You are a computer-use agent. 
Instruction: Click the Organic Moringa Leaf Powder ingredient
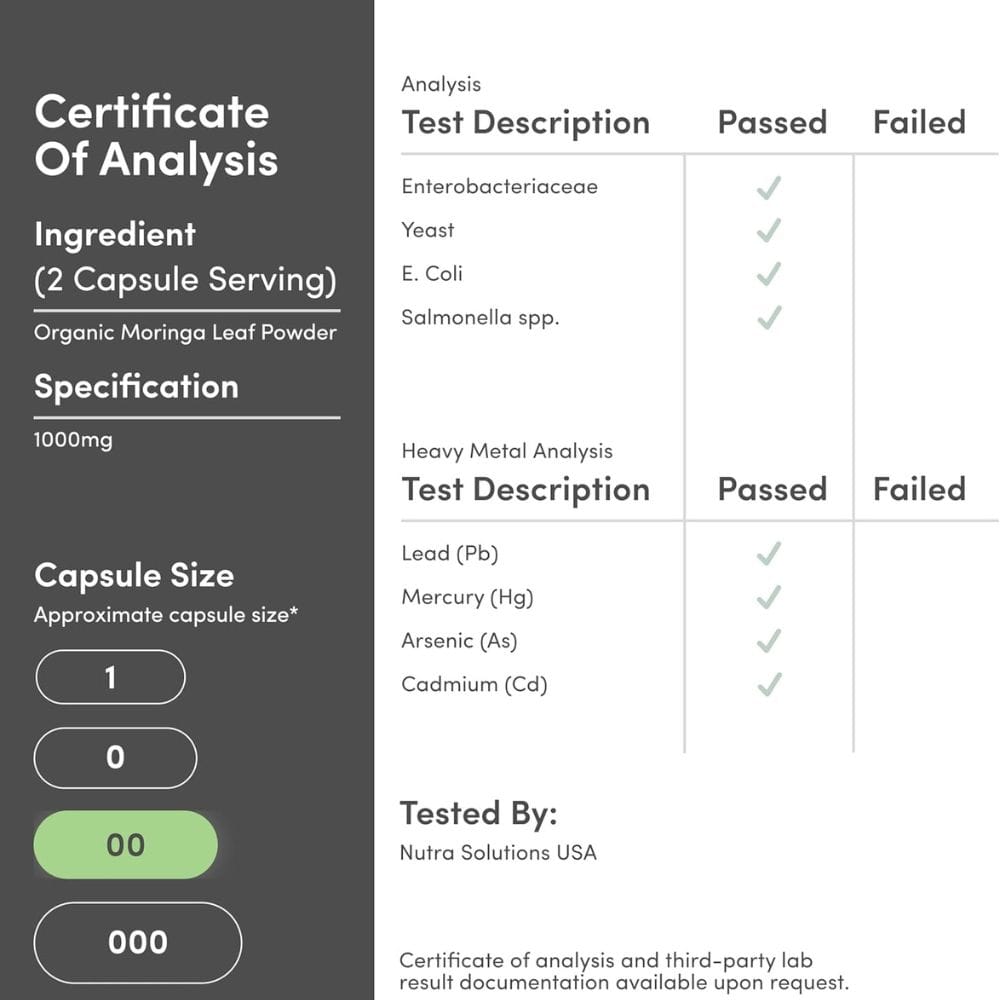(185, 333)
